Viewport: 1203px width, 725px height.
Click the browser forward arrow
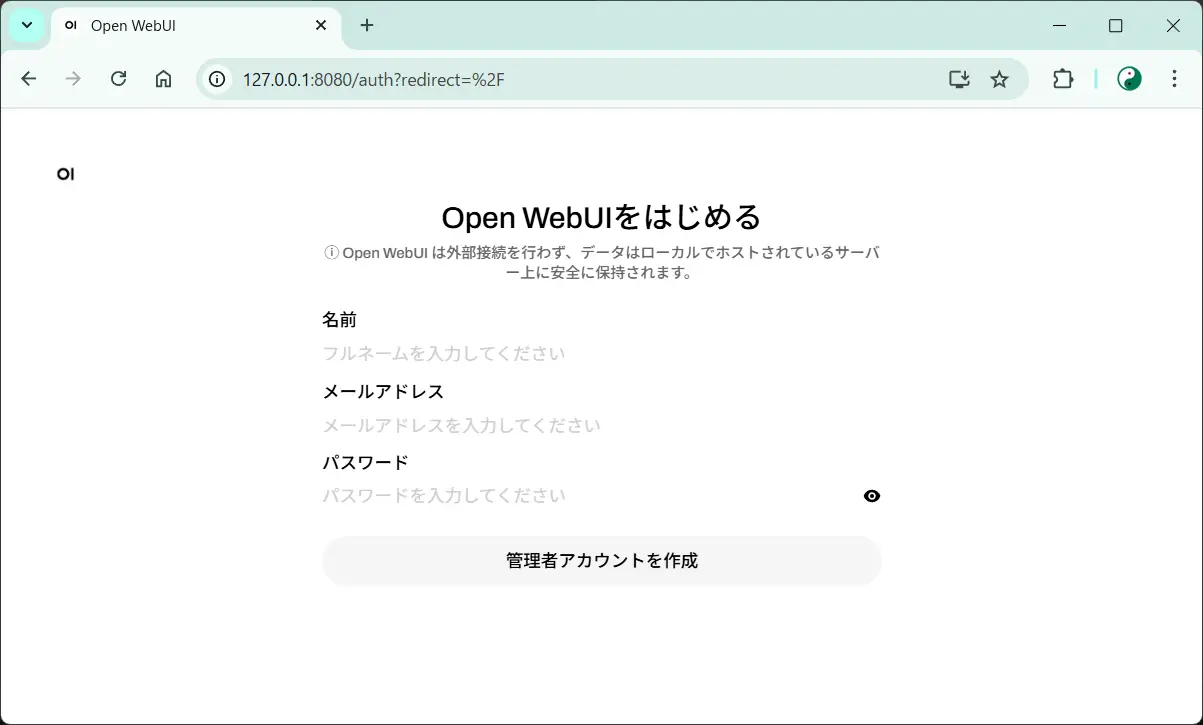(x=73, y=79)
